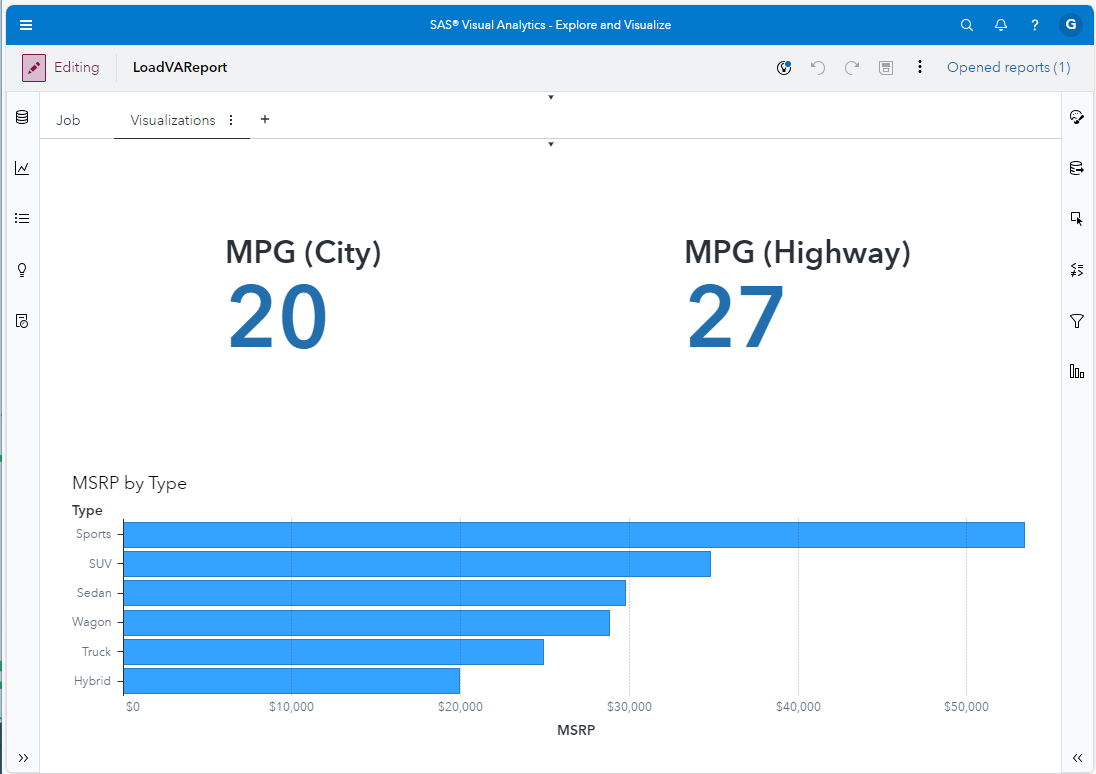This screenshot has width=1096, height=774.
Task: Open the Filters funnel icon
Action: tap(1077, 321)
